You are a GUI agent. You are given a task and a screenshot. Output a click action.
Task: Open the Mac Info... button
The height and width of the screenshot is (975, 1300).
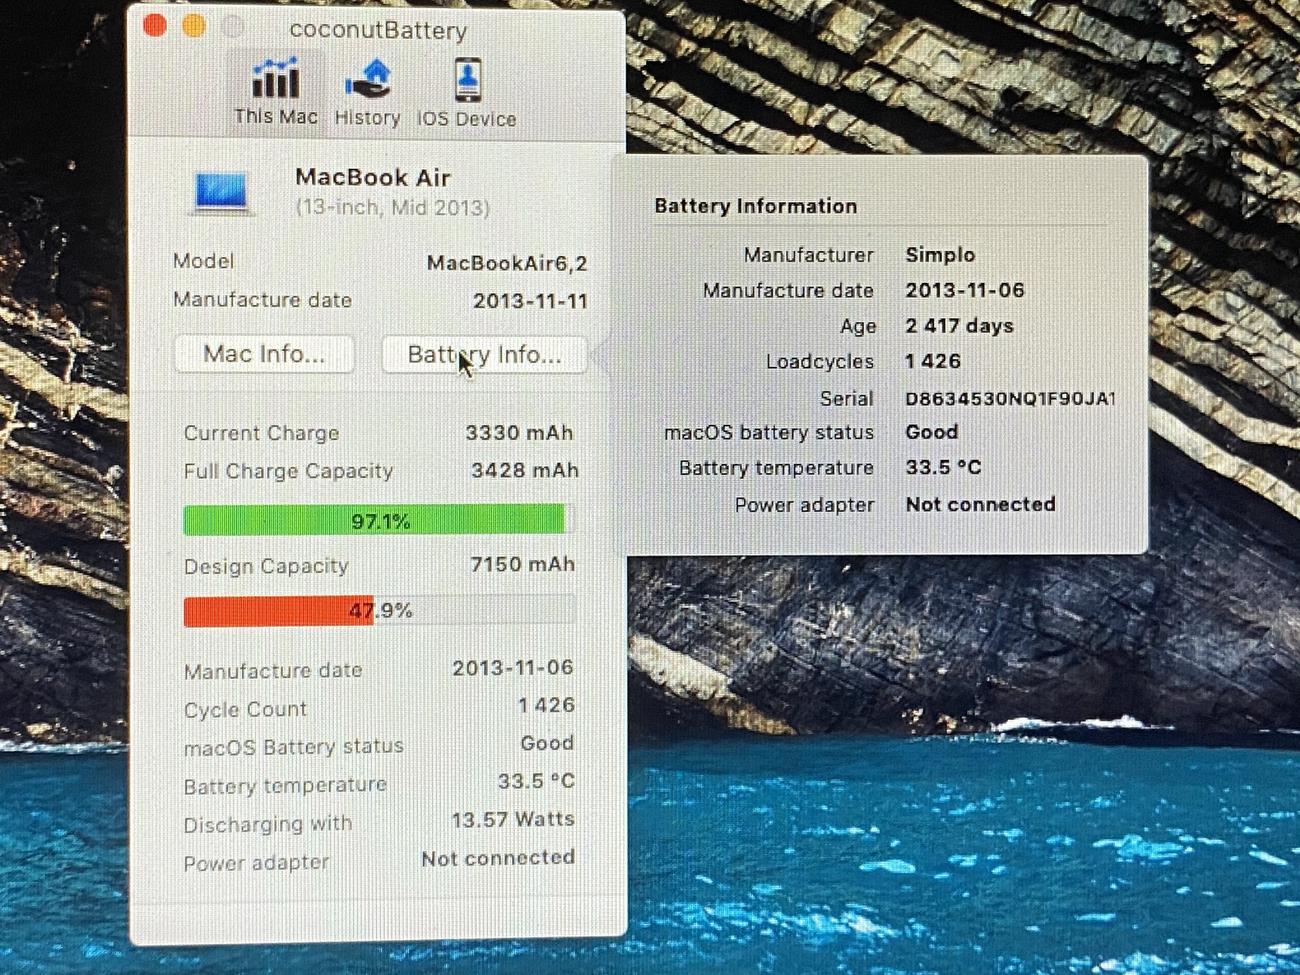point(264,354)
